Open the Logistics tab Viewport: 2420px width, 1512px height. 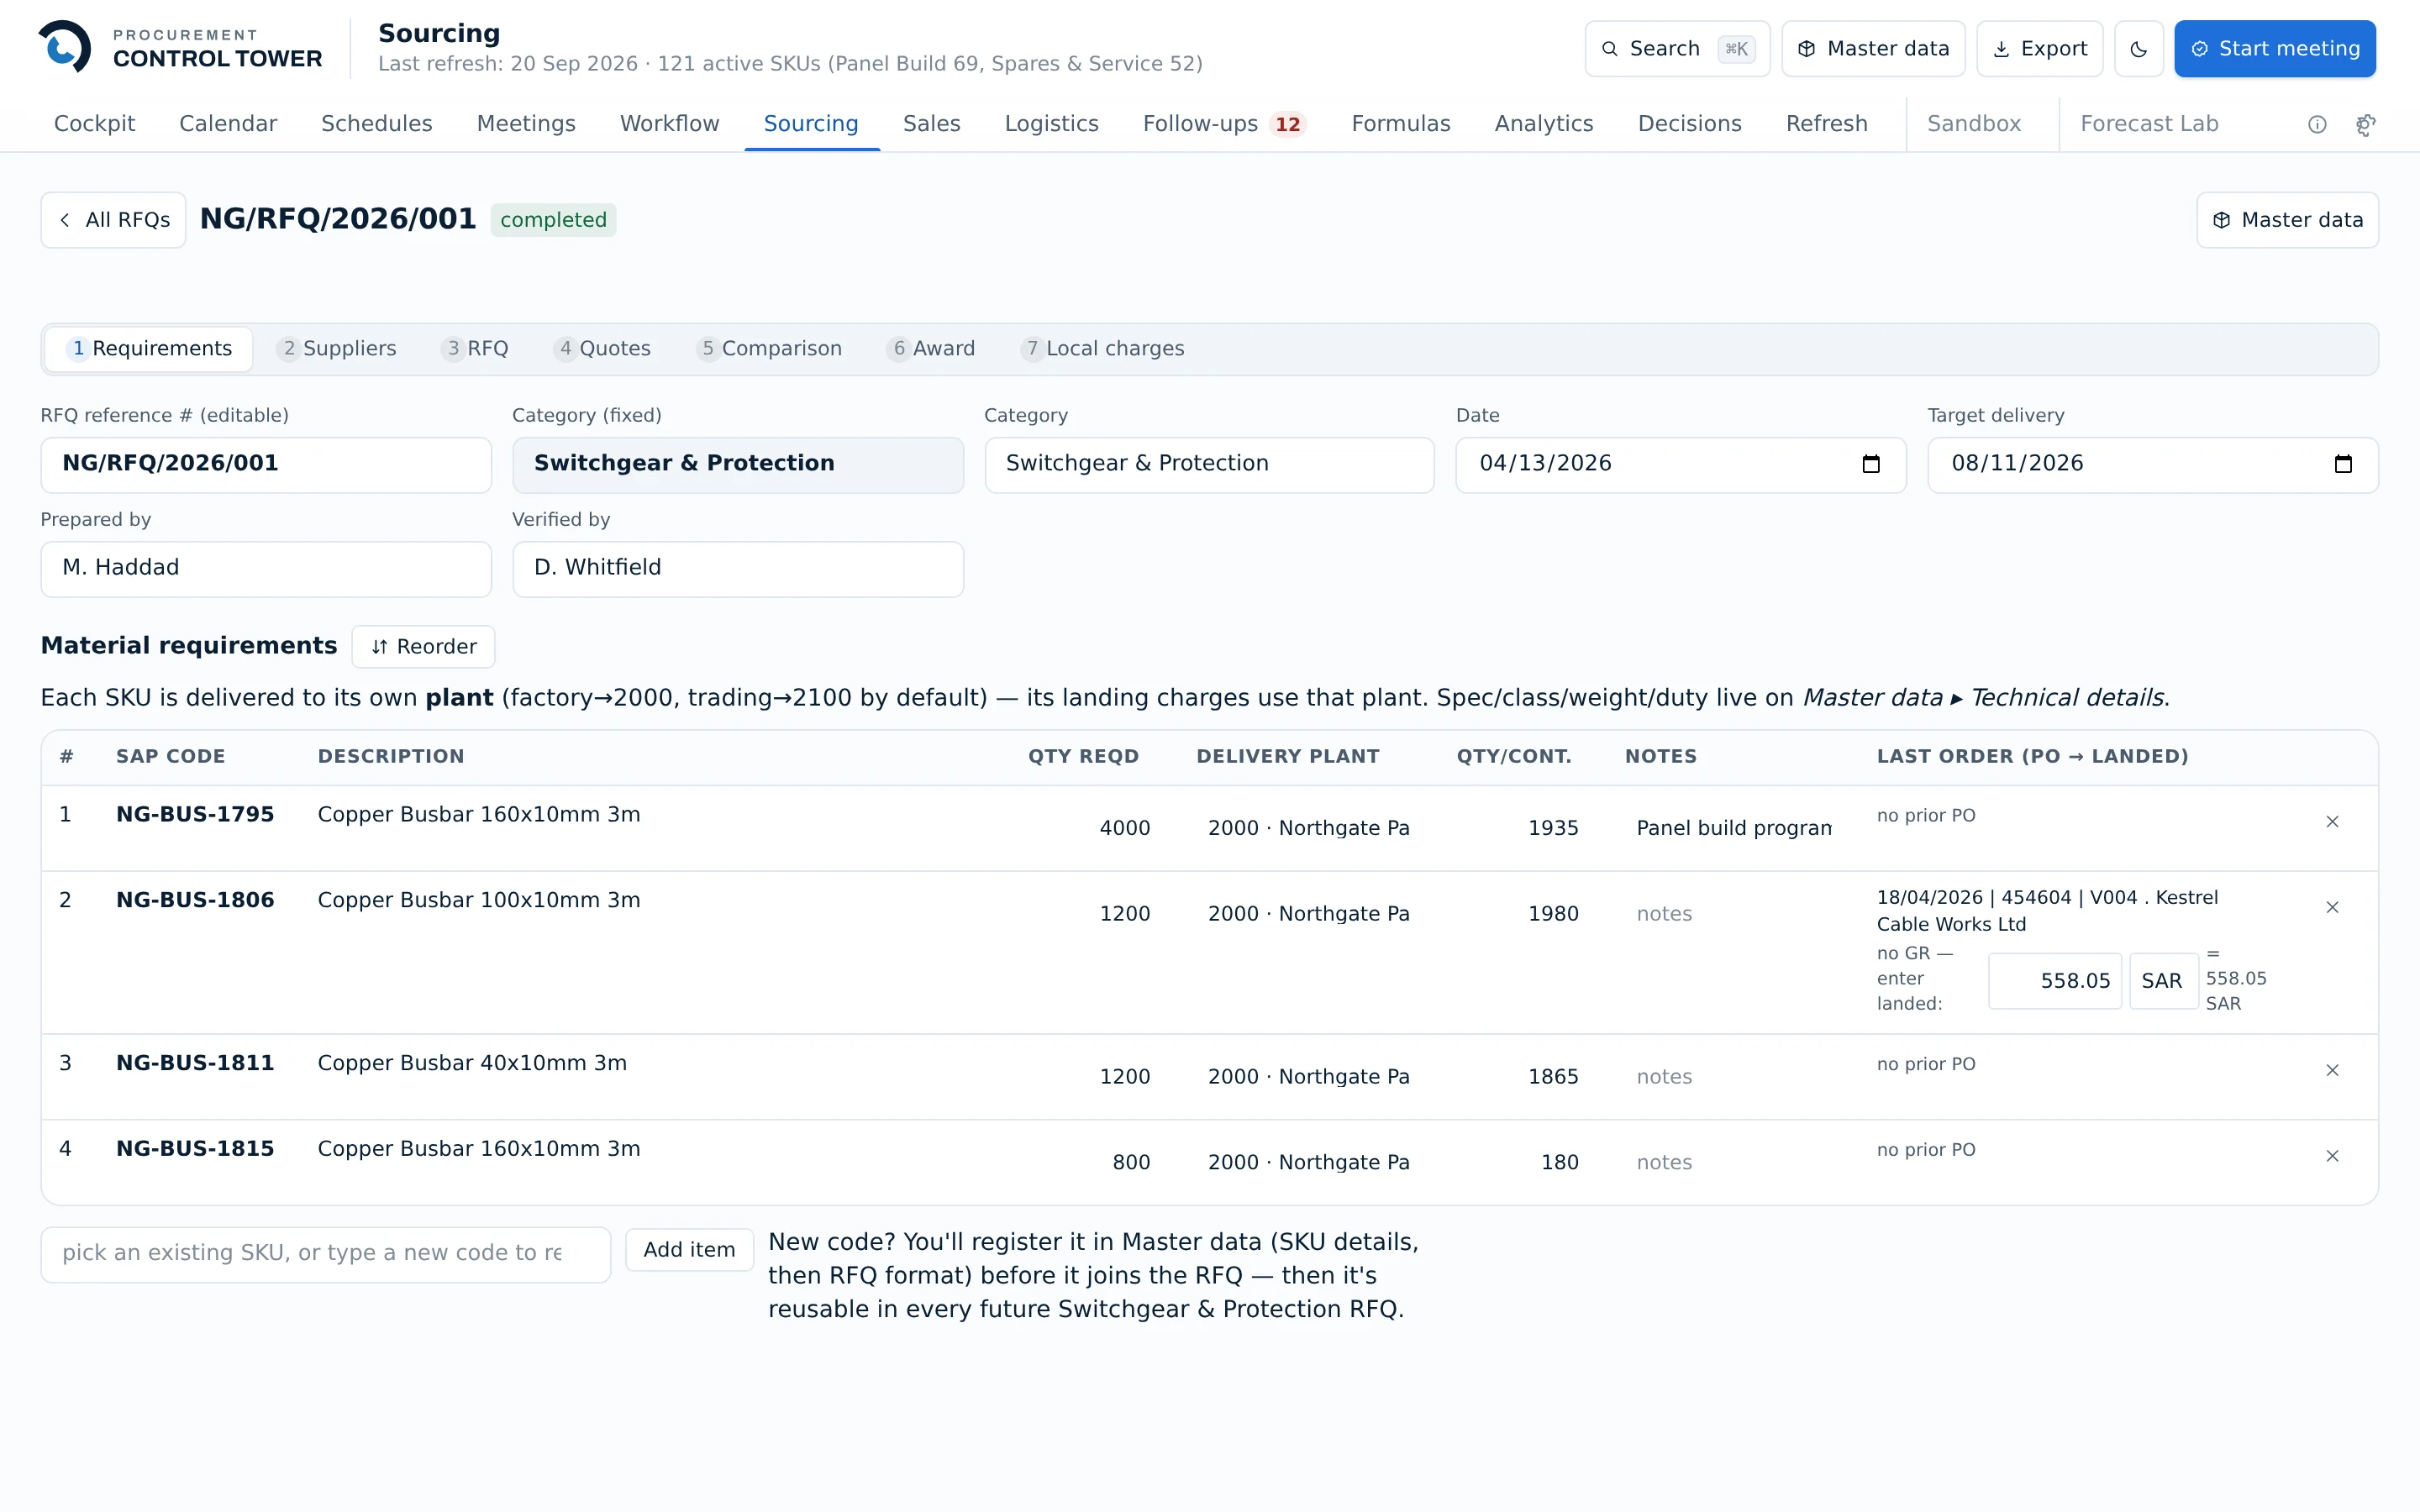click(x=1051, y=124)
